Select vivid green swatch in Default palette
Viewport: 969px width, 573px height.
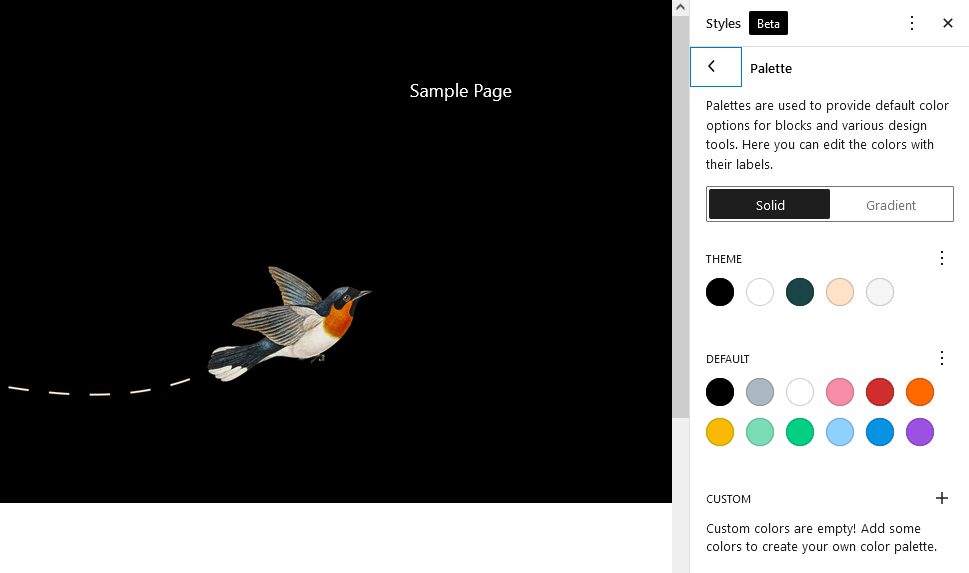(800, 432)
